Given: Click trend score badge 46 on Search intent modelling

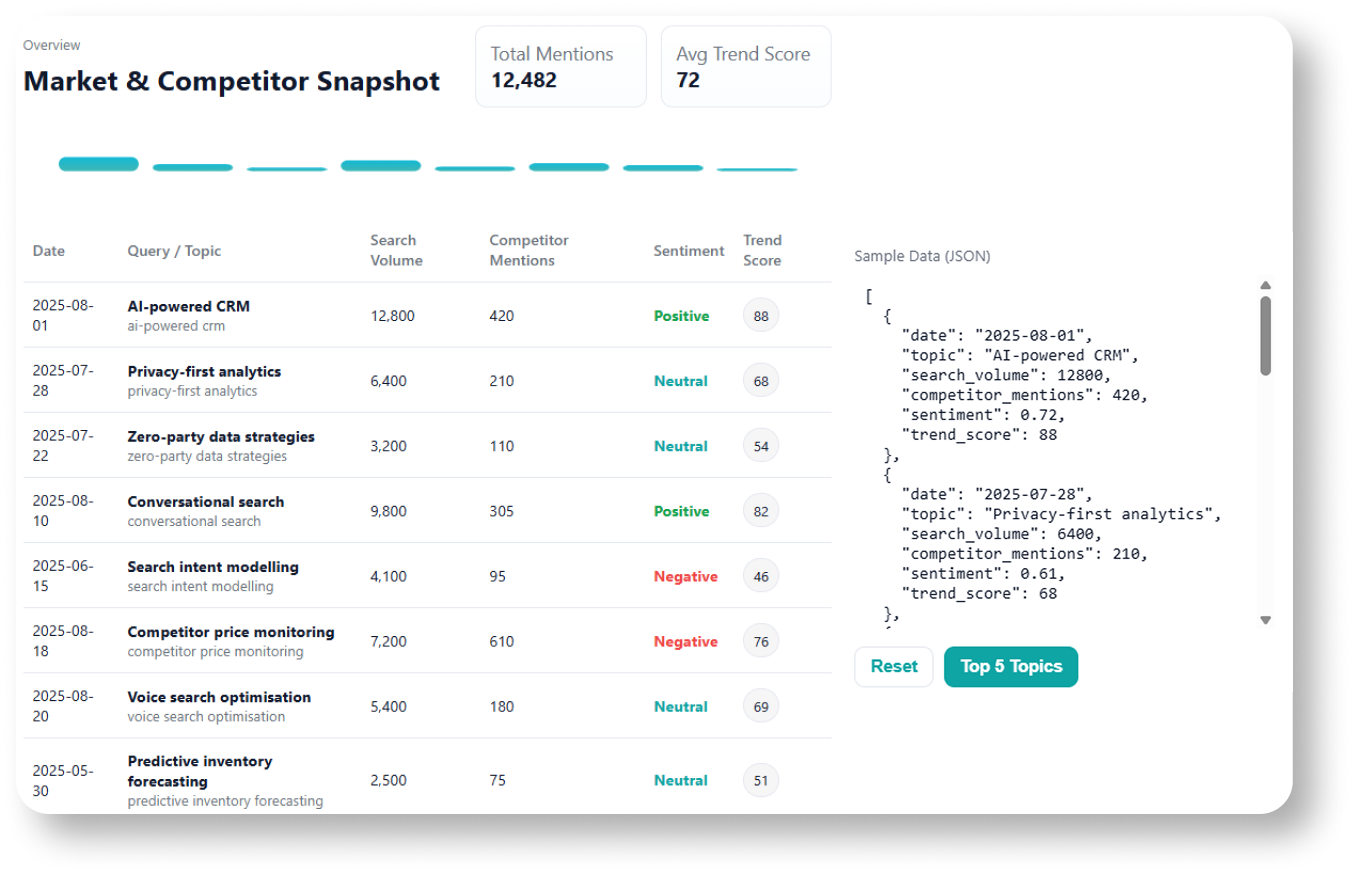Looking at the screenshot, I should click(761, 575).
